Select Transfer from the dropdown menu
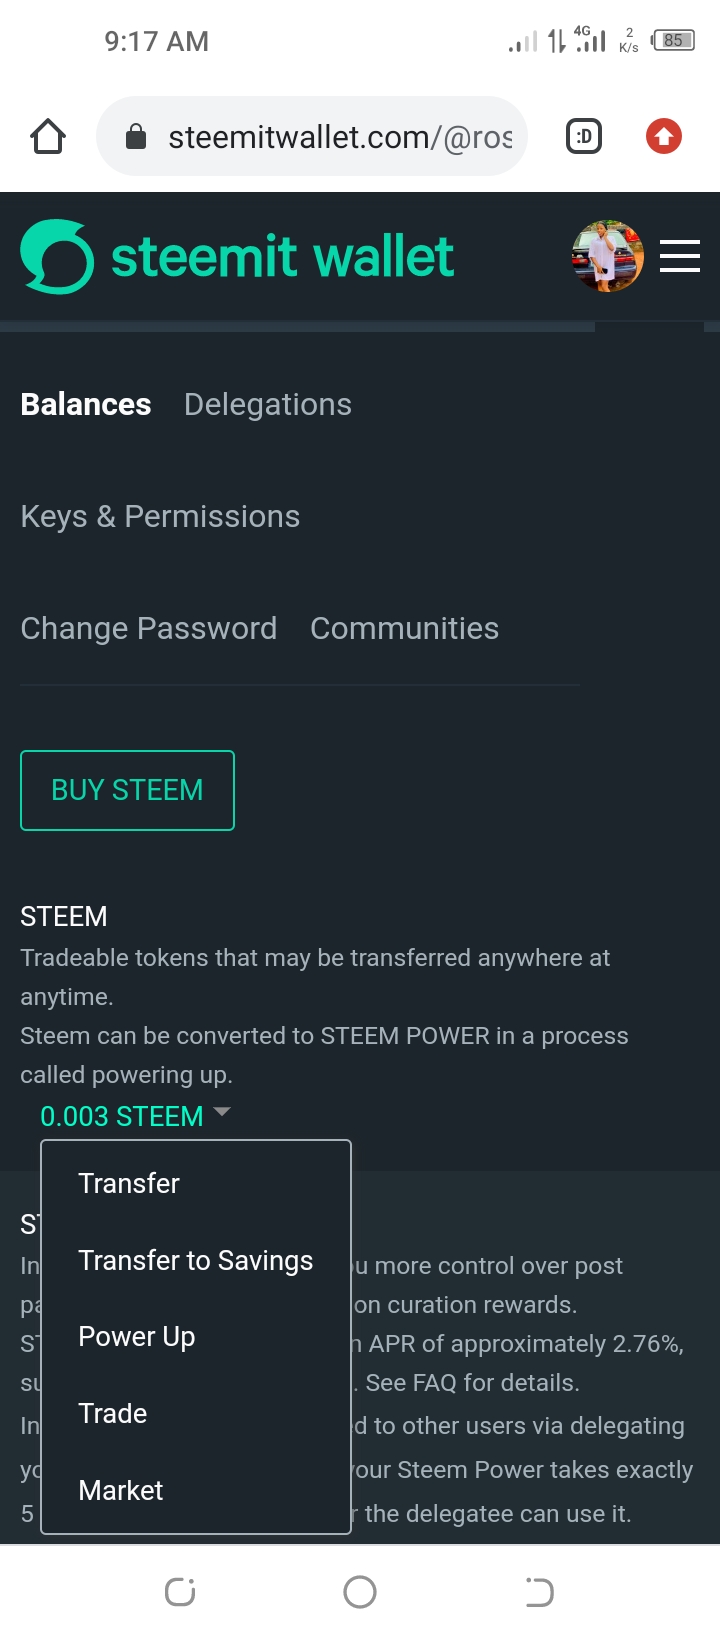Screen dimensions: 720x1640 click(x=129, y=1183)
